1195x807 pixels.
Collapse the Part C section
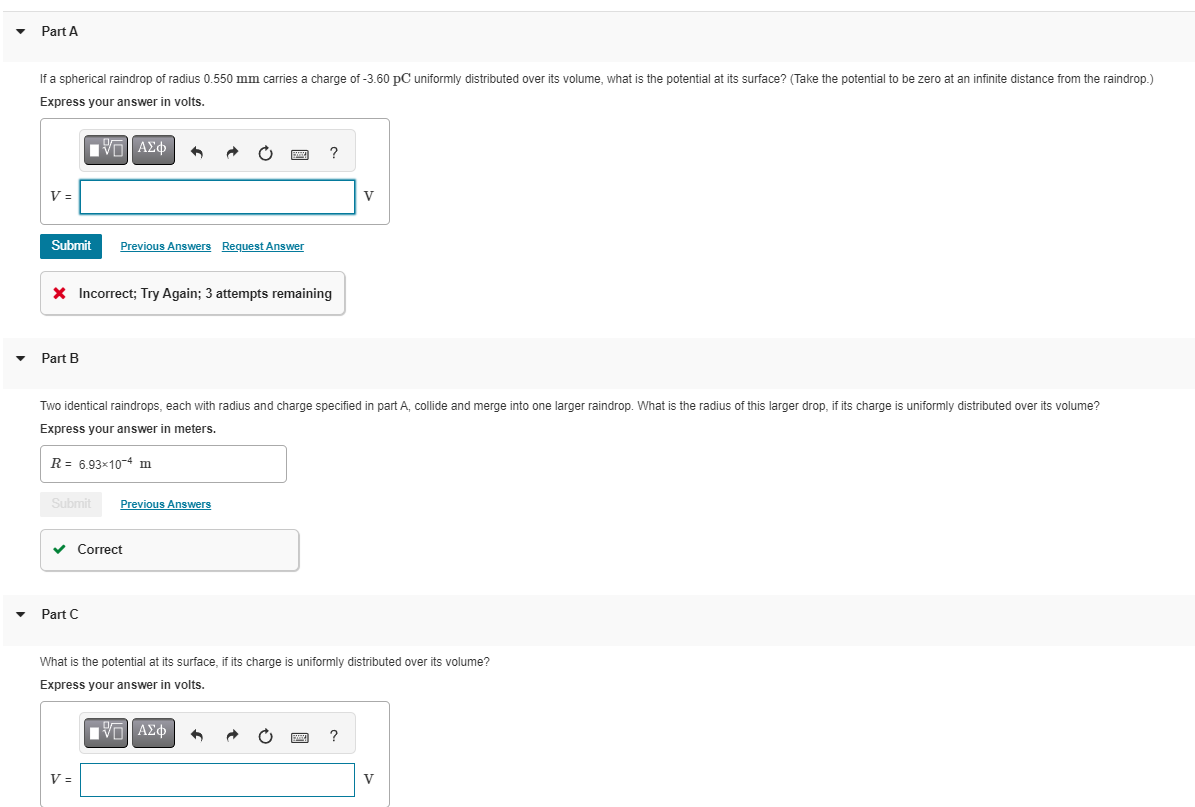point(19,614)
